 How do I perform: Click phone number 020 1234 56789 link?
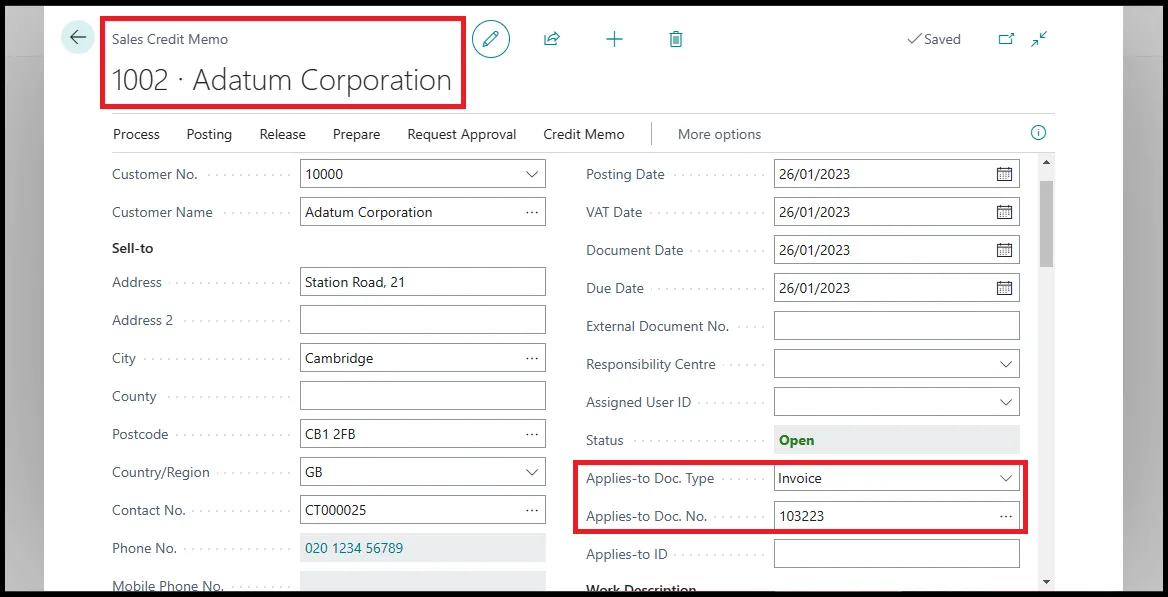354,549
